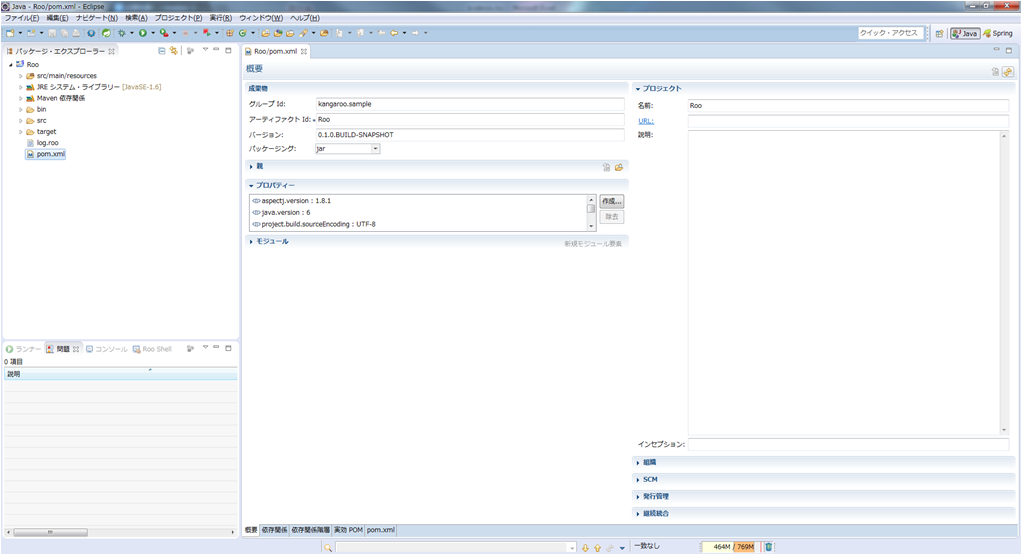Click the Create (作成...) property button
1022x555 pixels.
(x=611, y=201)
